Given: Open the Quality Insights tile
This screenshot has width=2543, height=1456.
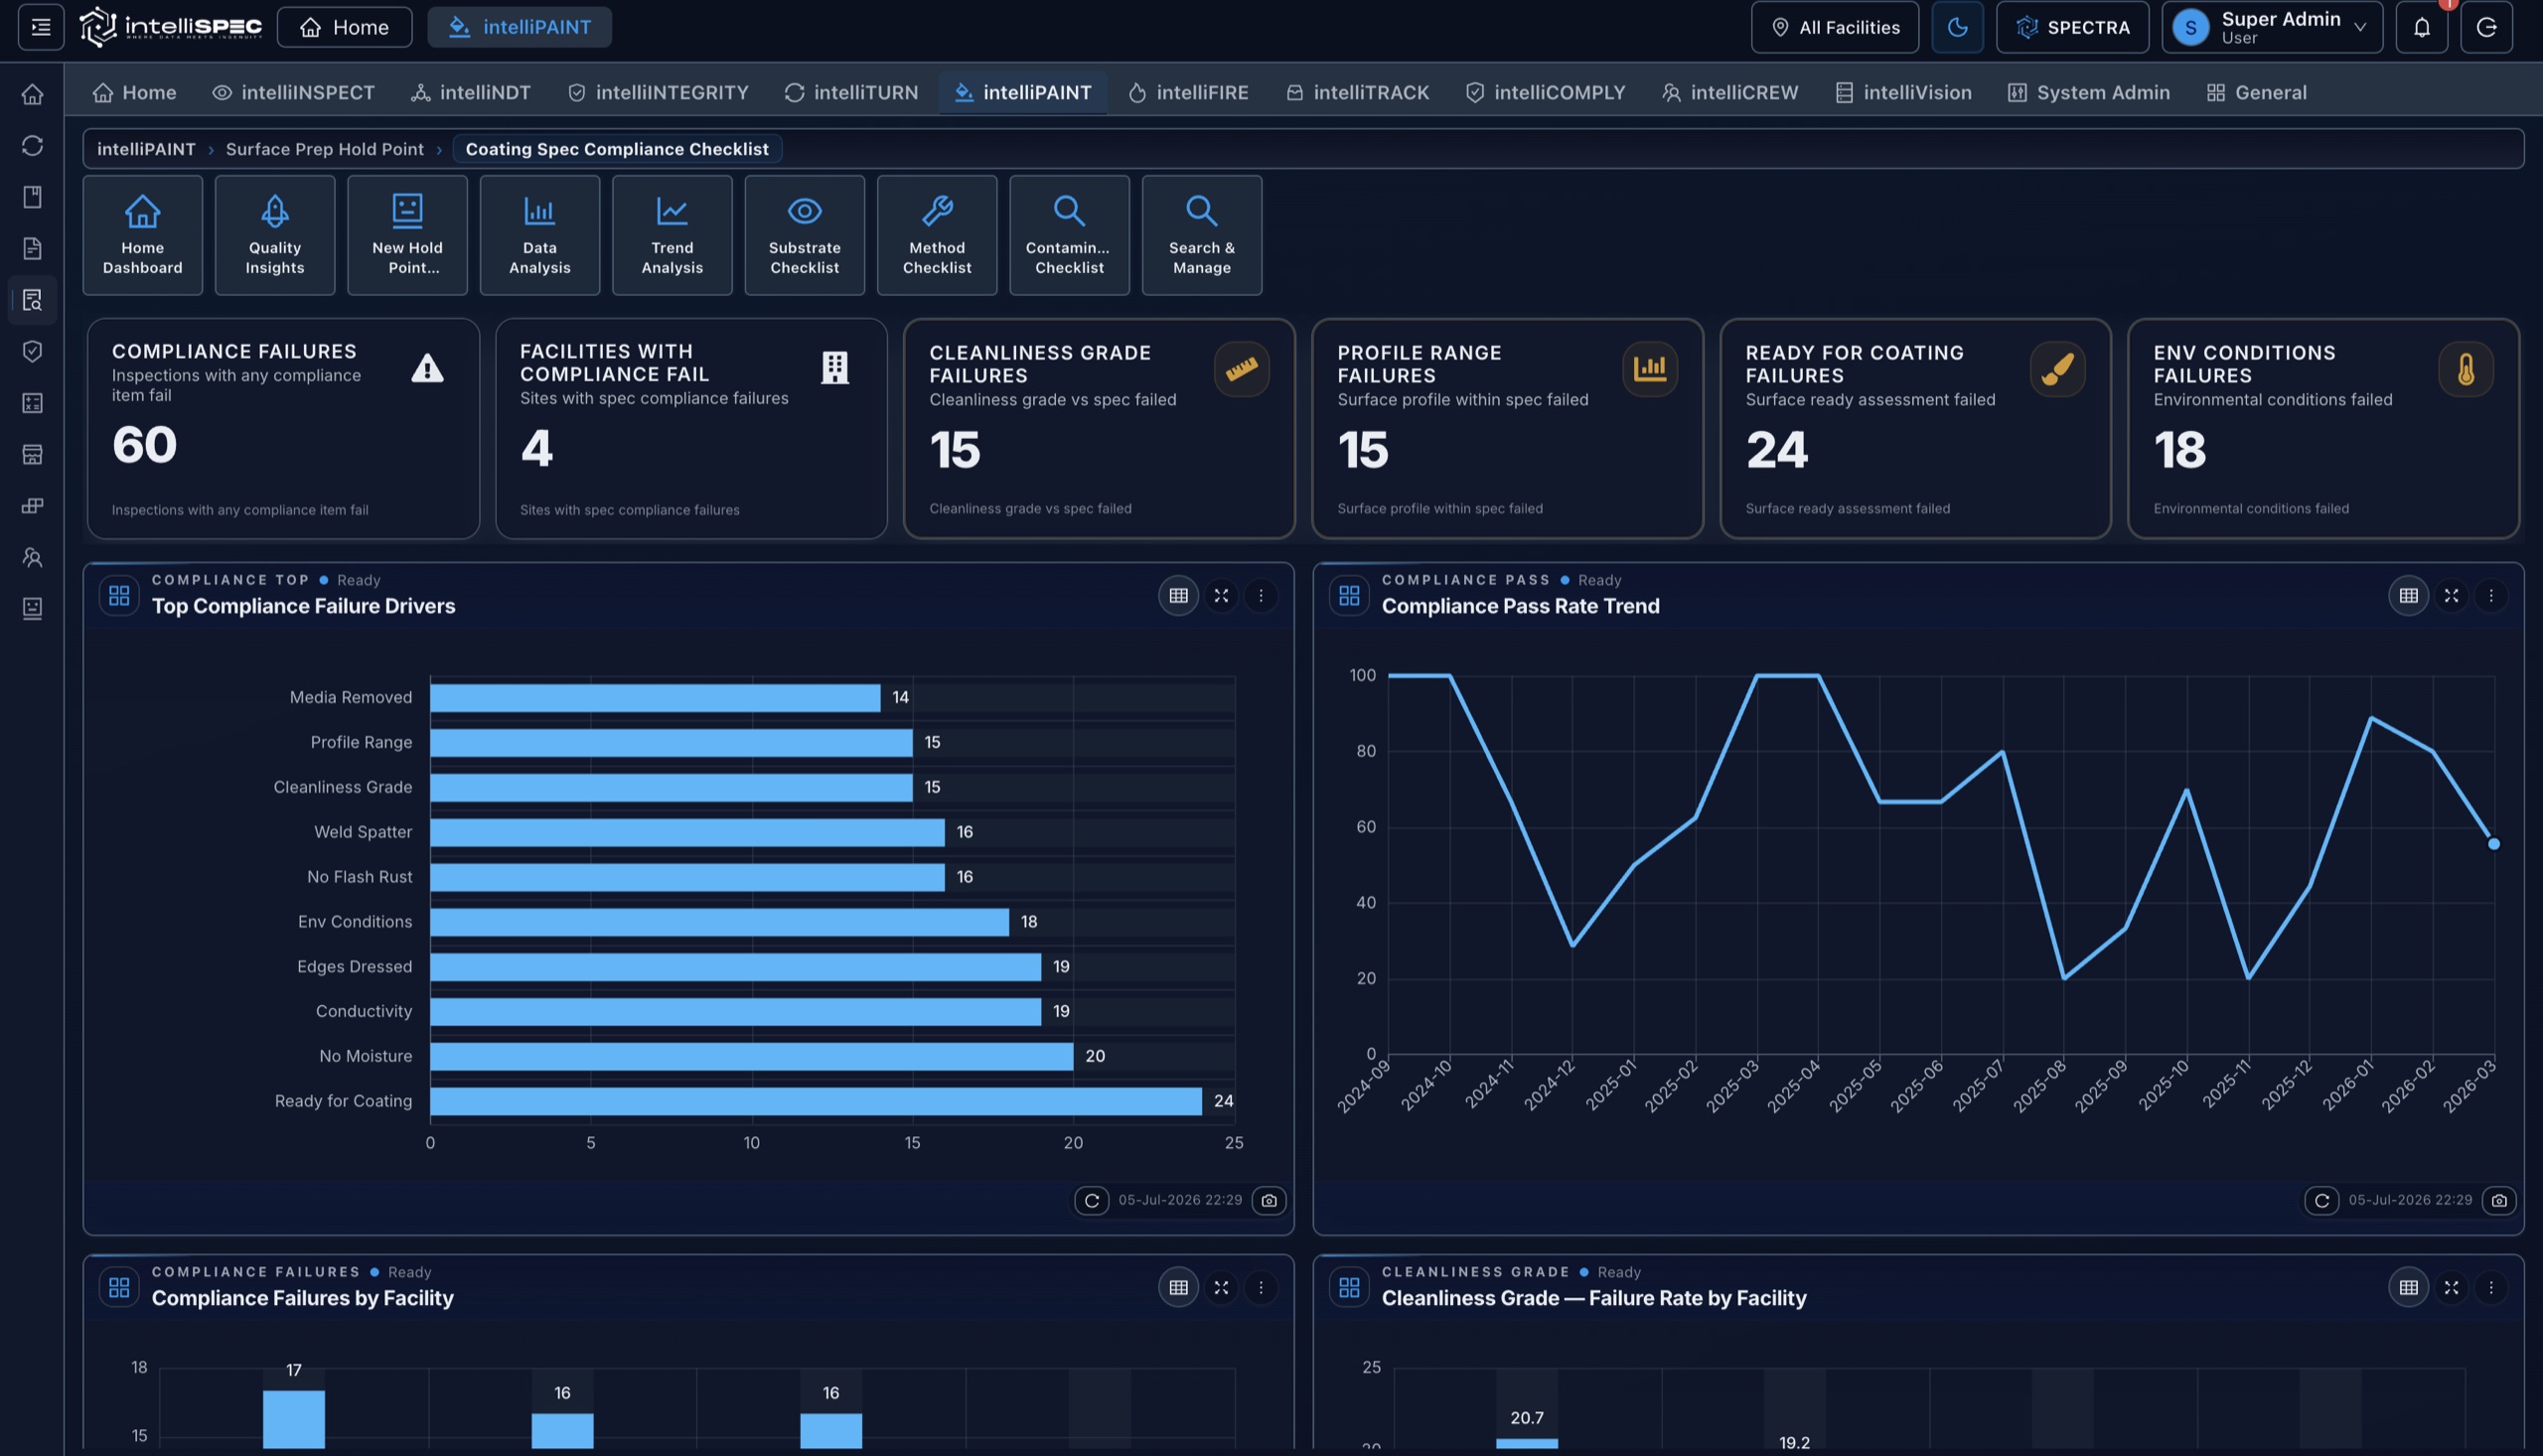Looking at the screenshot, I should [x=275, y=235].
